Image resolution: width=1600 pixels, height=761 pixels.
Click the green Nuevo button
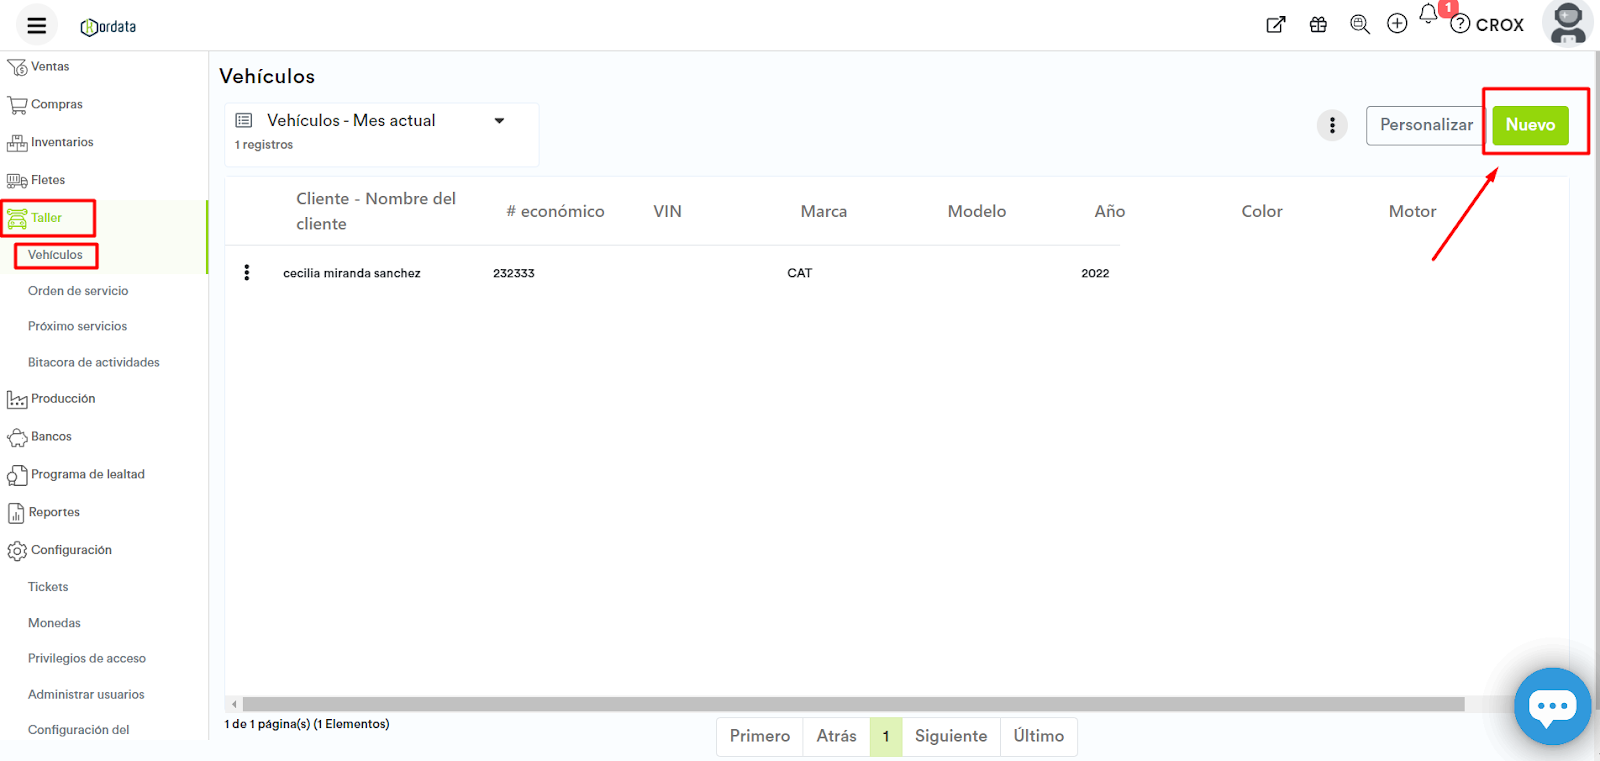pos(1530,125)
